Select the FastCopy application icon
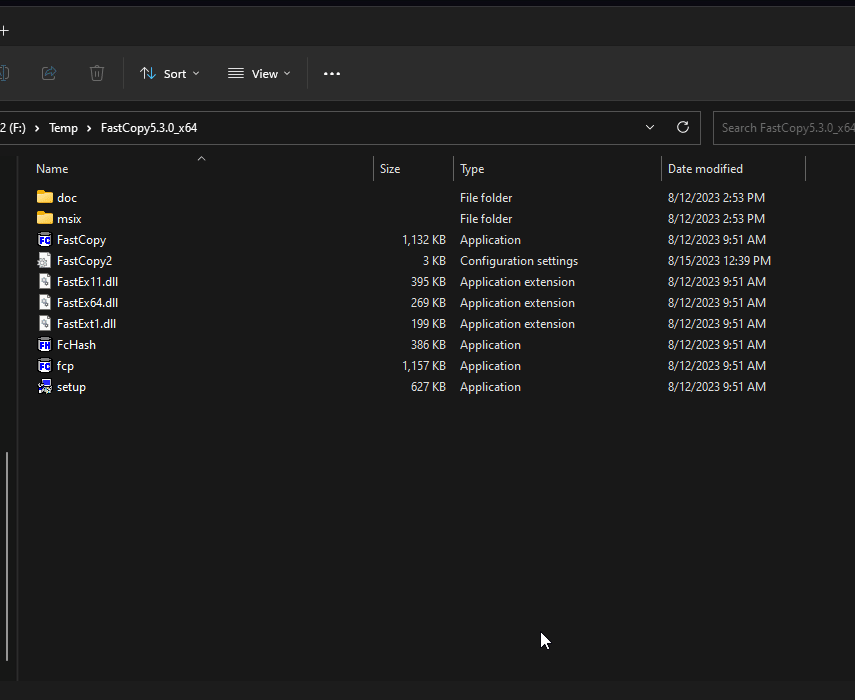Image resolution: width=855 pixels, height=700 pixels. (x=45, y=239)
